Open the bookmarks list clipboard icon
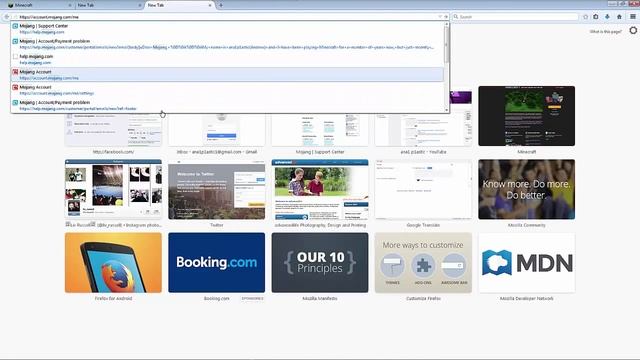Screen dimensions: 640x360 pos(596,17)
